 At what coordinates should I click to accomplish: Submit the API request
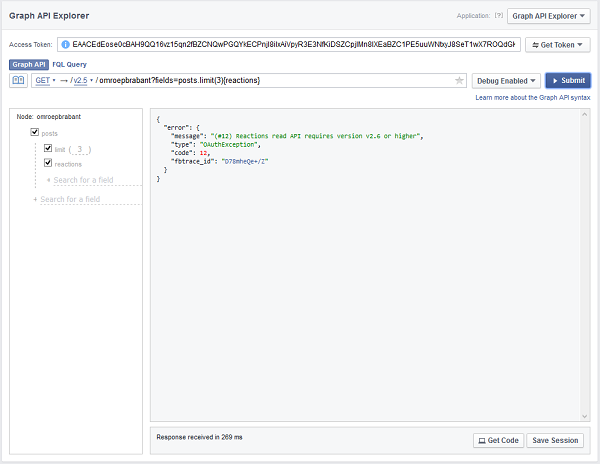pos(568,81)
